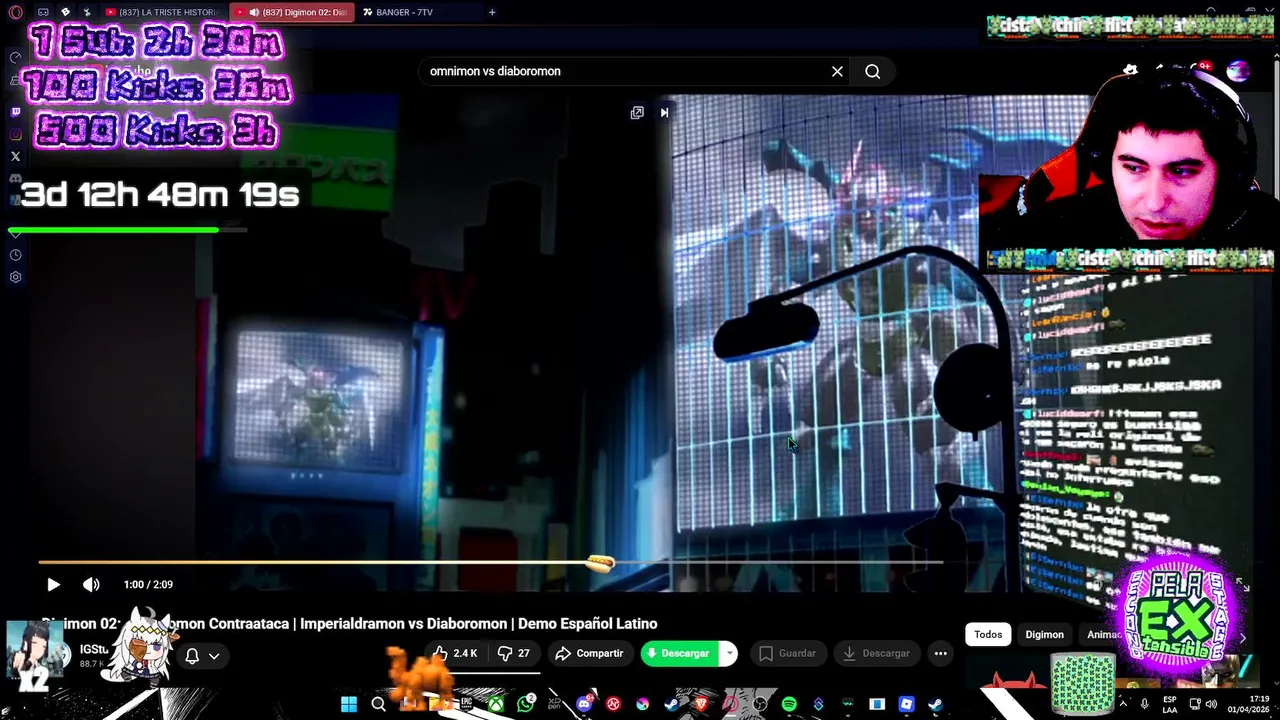Like the video (2.4 K)

click(455, 653)
